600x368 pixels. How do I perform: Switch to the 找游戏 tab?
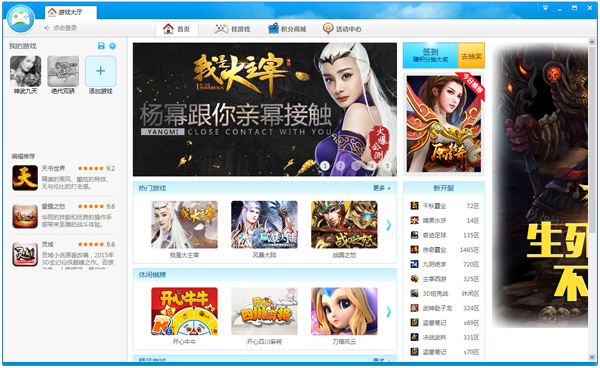[x=232, y=29]
